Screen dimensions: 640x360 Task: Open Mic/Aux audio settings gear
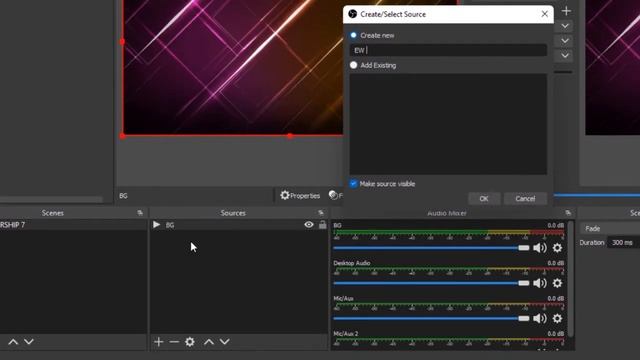(x=557, y=318)
